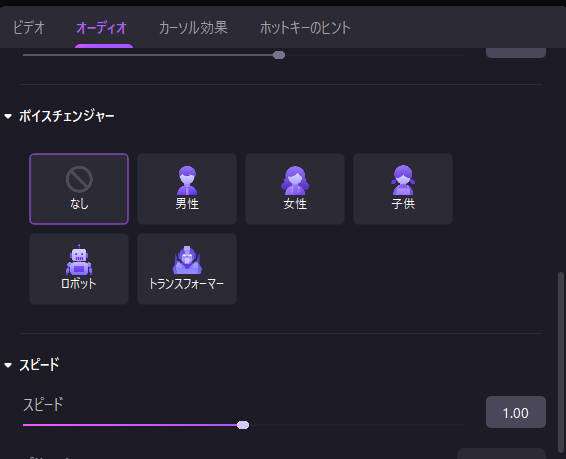Collapse the スピード section
The width and height of the screenshot is (566, 459).
(x=8, y=365)
